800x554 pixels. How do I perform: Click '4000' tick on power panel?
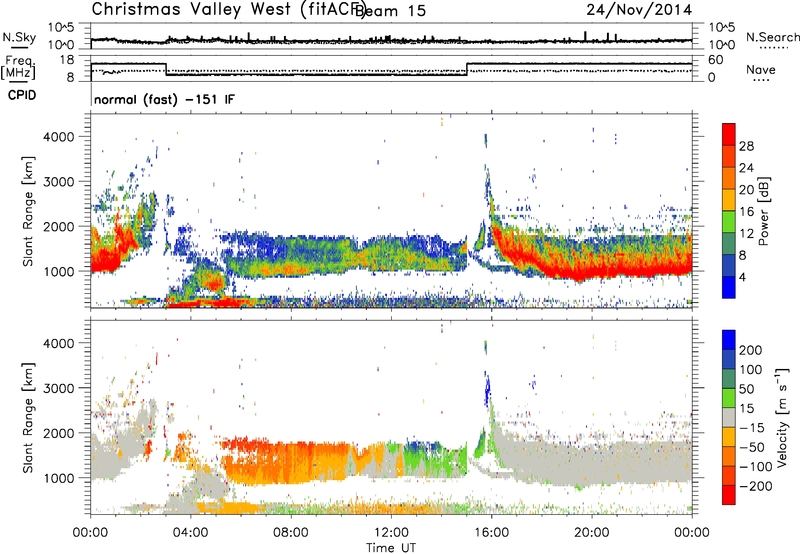pos(58,137)
